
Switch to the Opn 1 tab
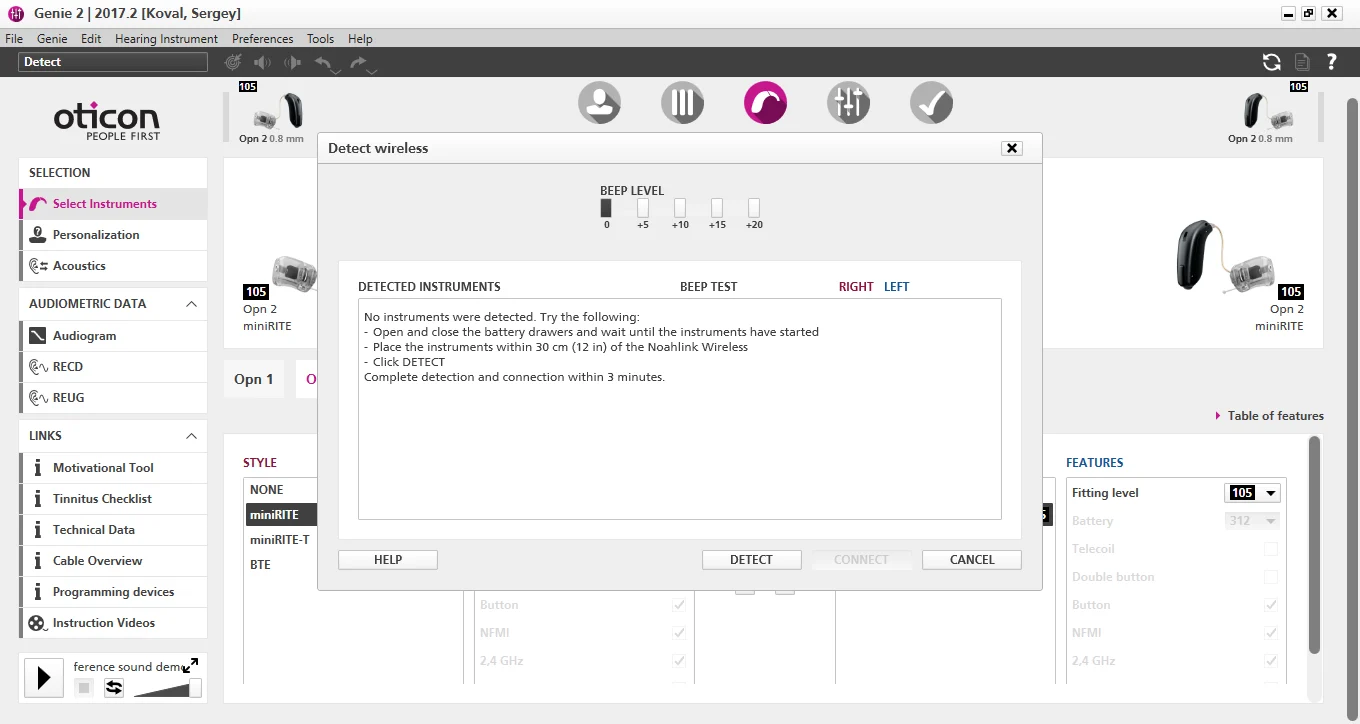pos(254,379)
